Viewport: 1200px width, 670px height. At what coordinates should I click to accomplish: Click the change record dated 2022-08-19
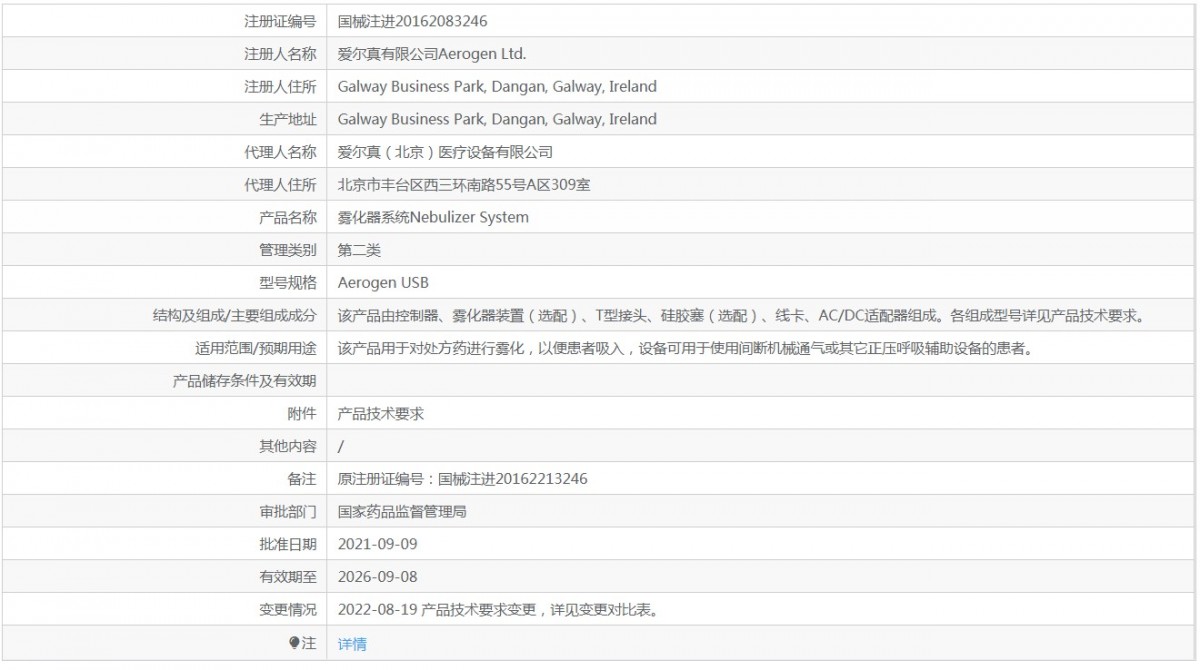tap(497, 610)
